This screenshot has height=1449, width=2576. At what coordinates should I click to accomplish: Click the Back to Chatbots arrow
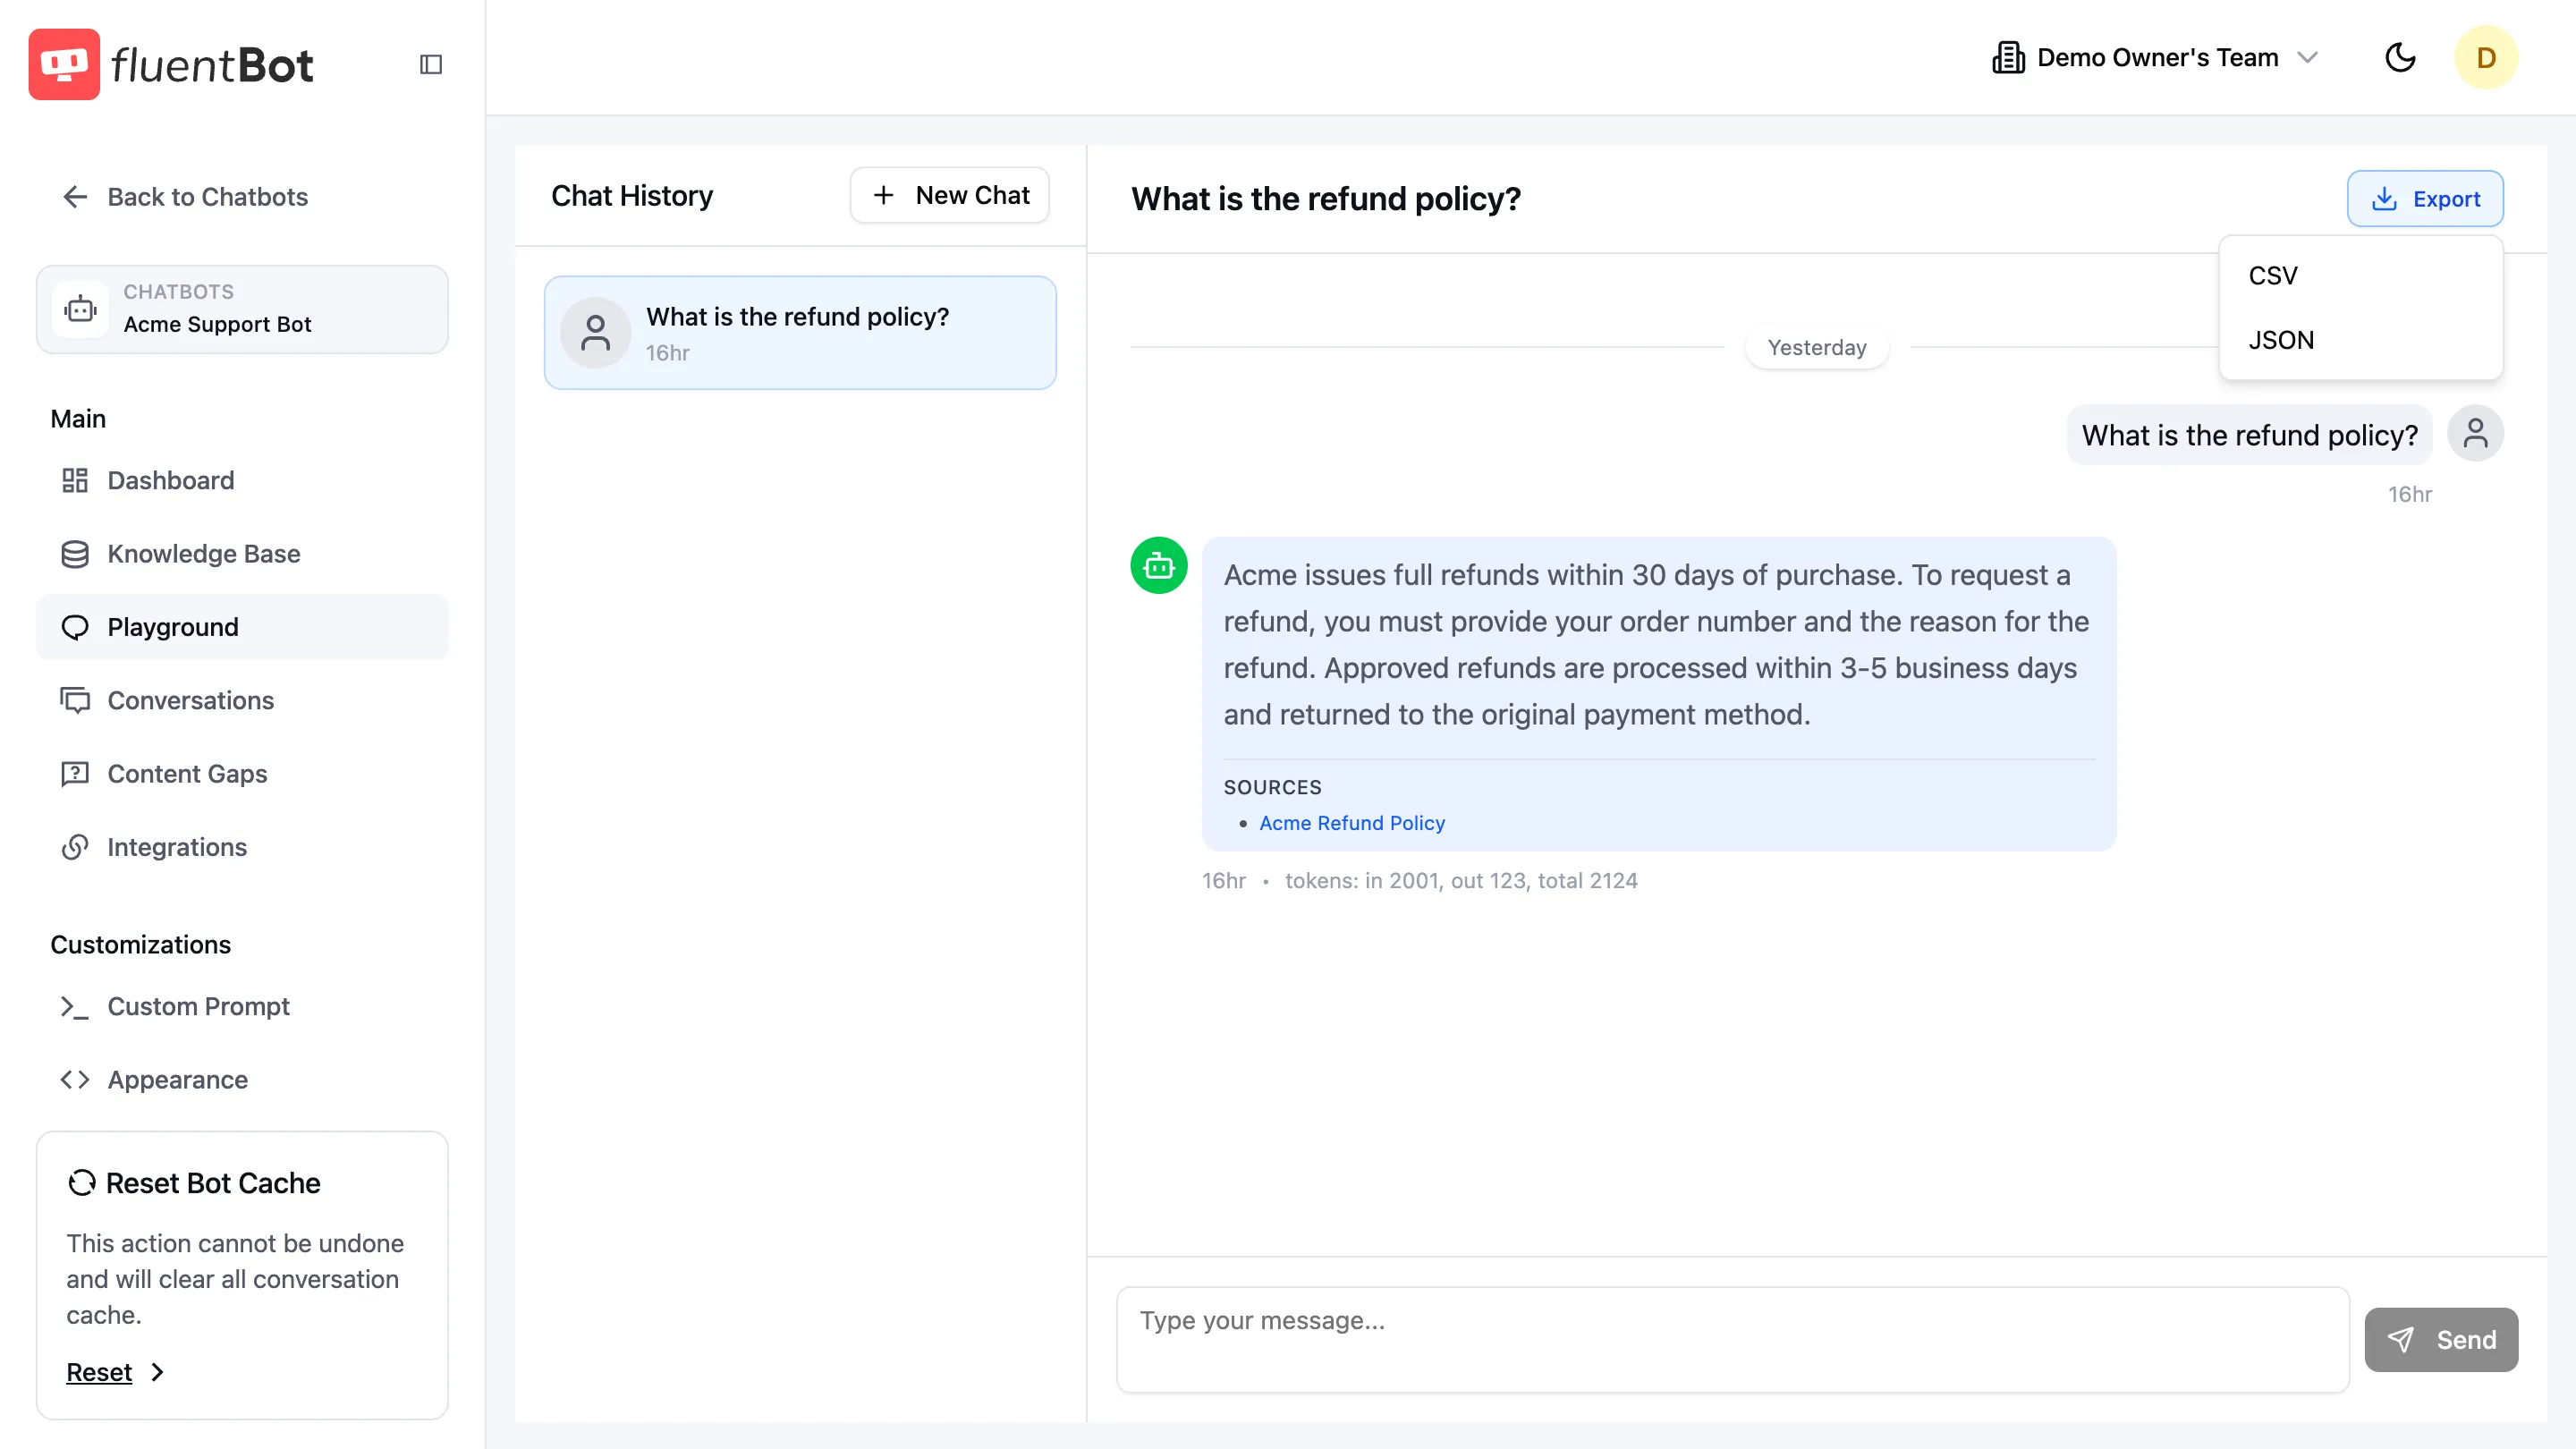pos(75,197)
